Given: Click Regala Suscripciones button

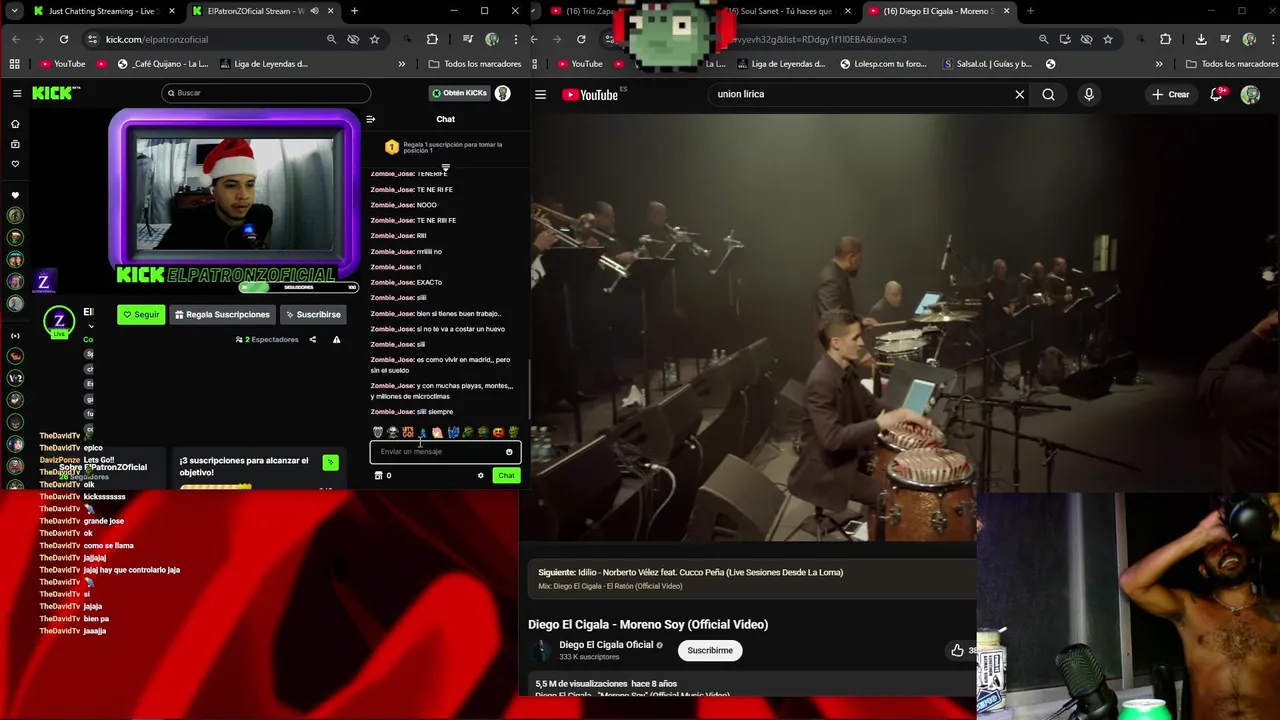Looking at the screenshot, I should pos(222,314).
